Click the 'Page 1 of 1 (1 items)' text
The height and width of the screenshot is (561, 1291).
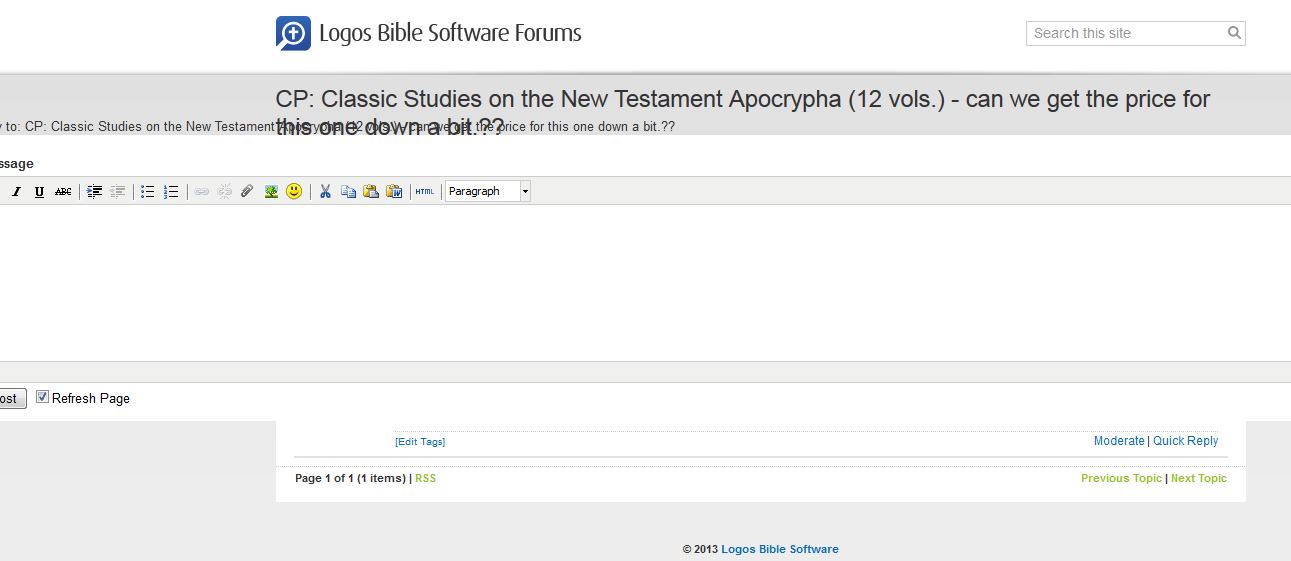(351, 478)
